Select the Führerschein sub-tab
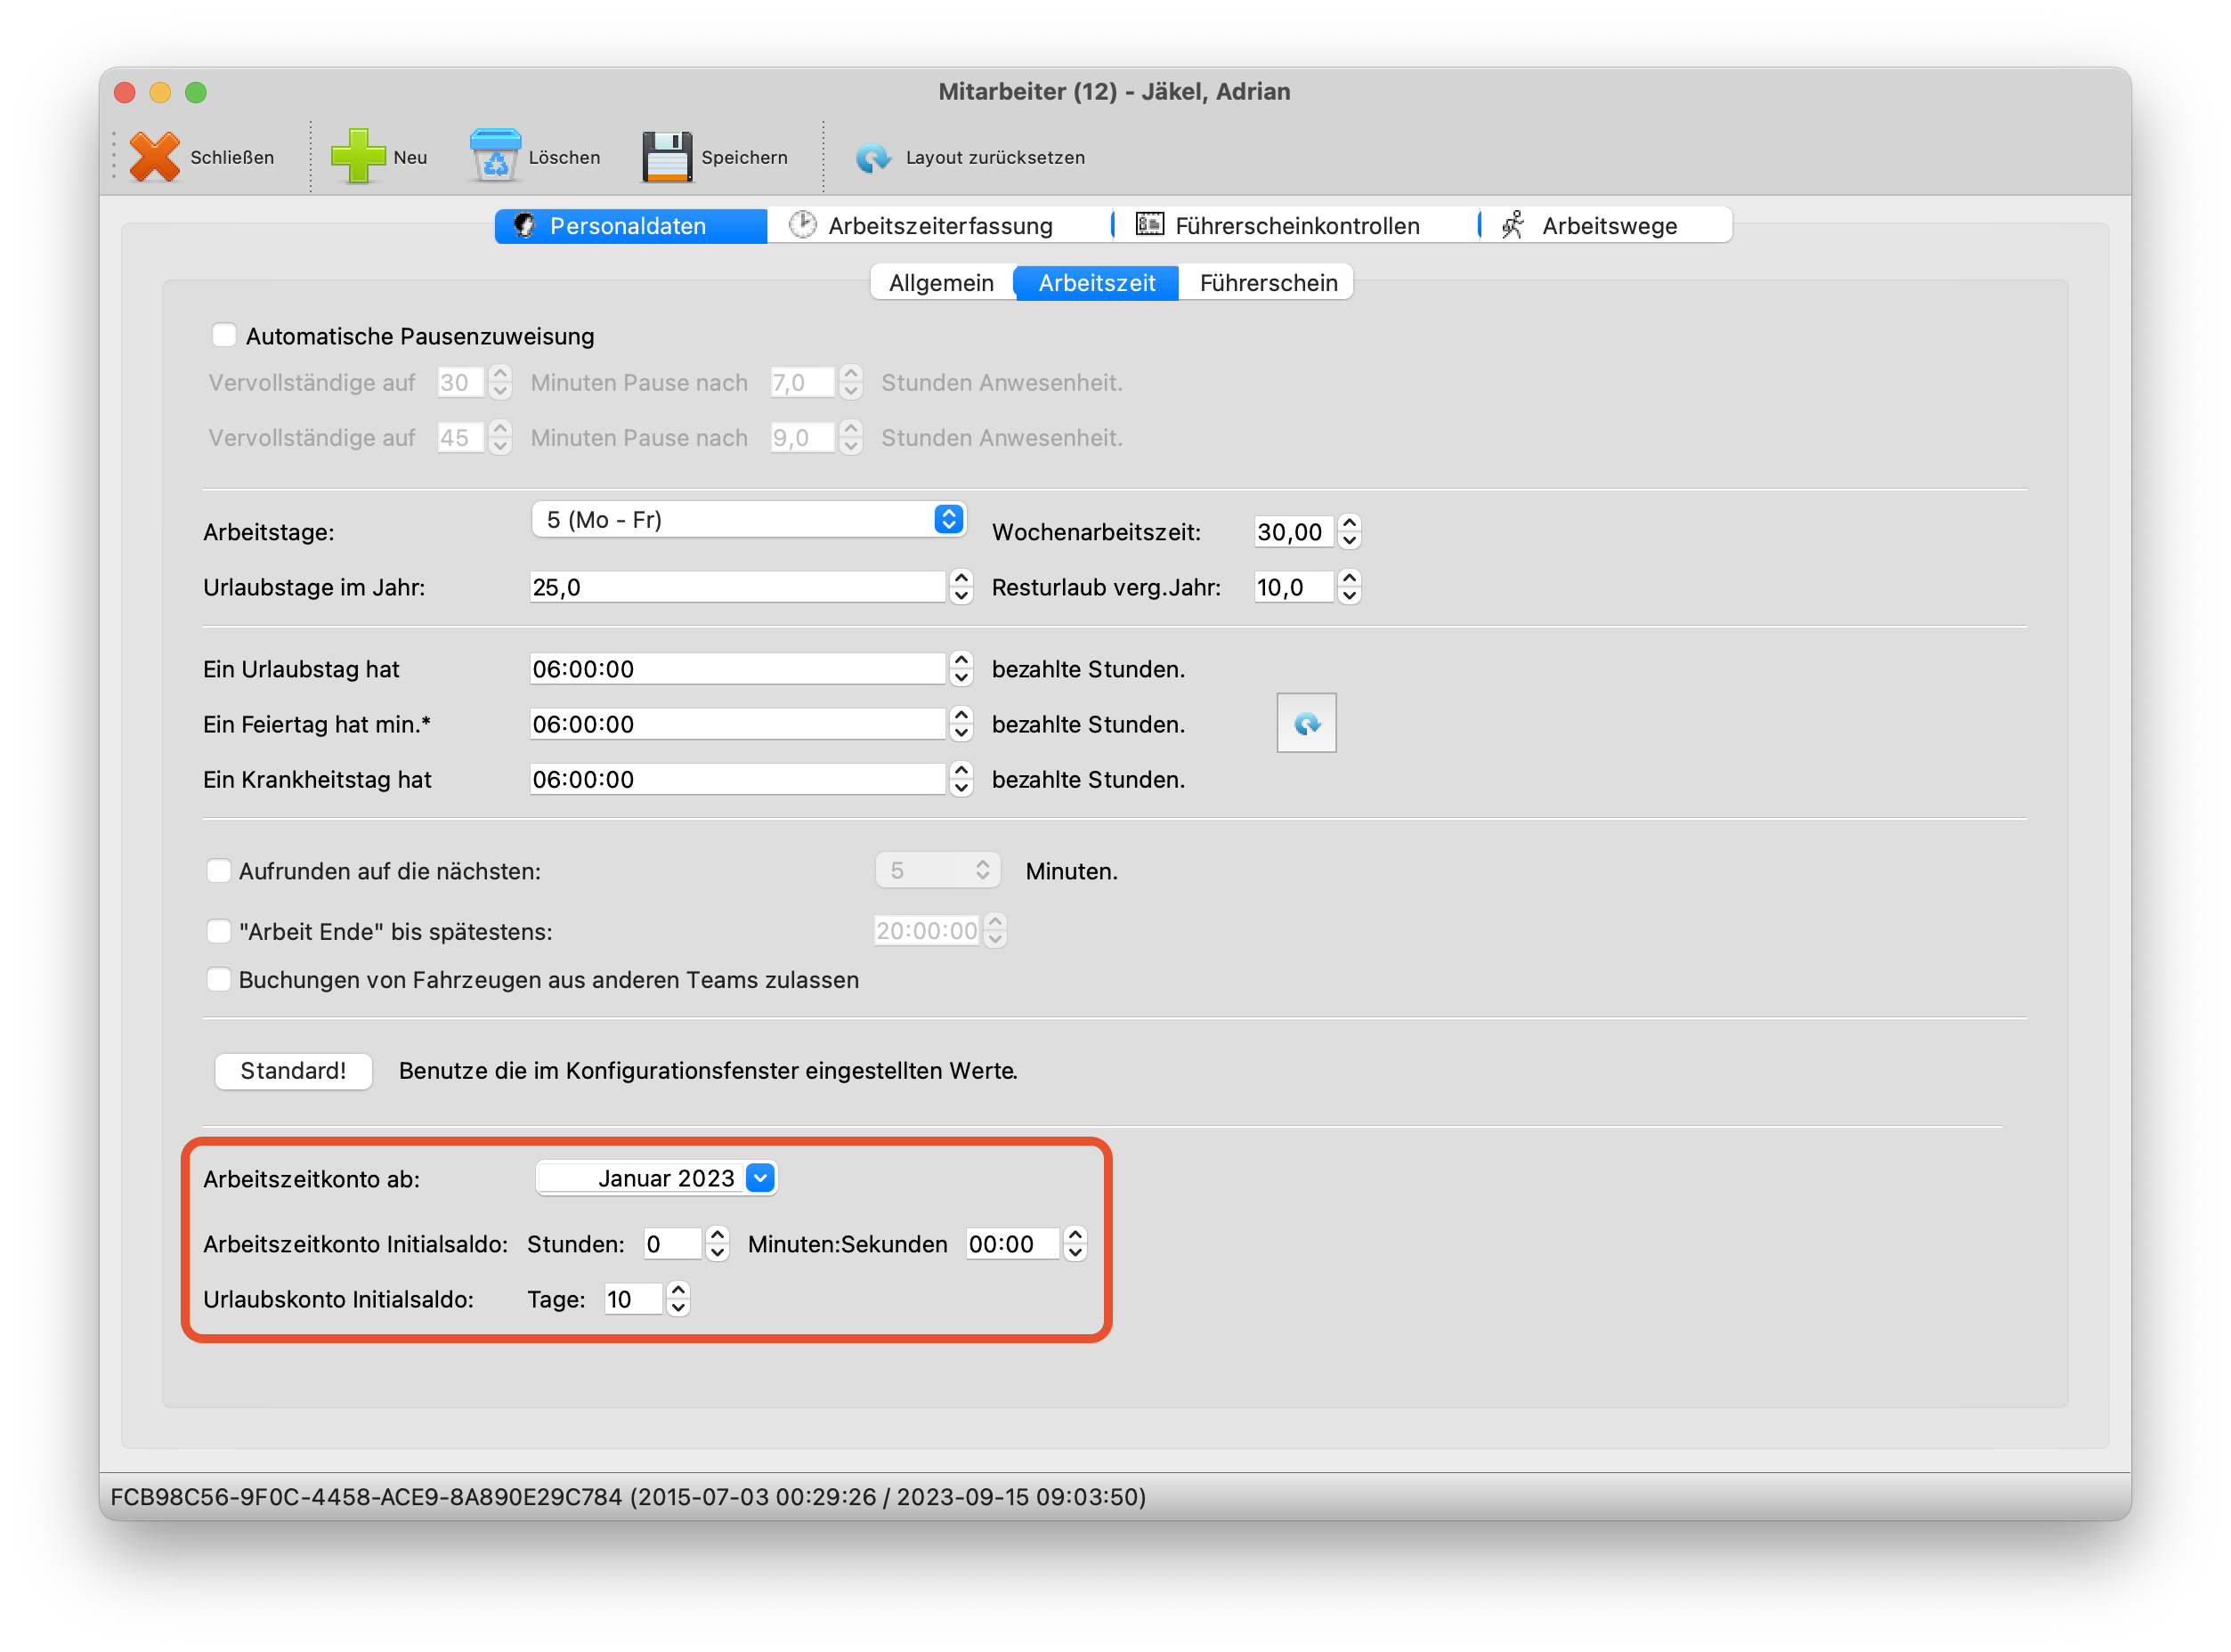The height and width of the screenshot is (1652, 2231). pyautogui.click(x=1267, y=283)
